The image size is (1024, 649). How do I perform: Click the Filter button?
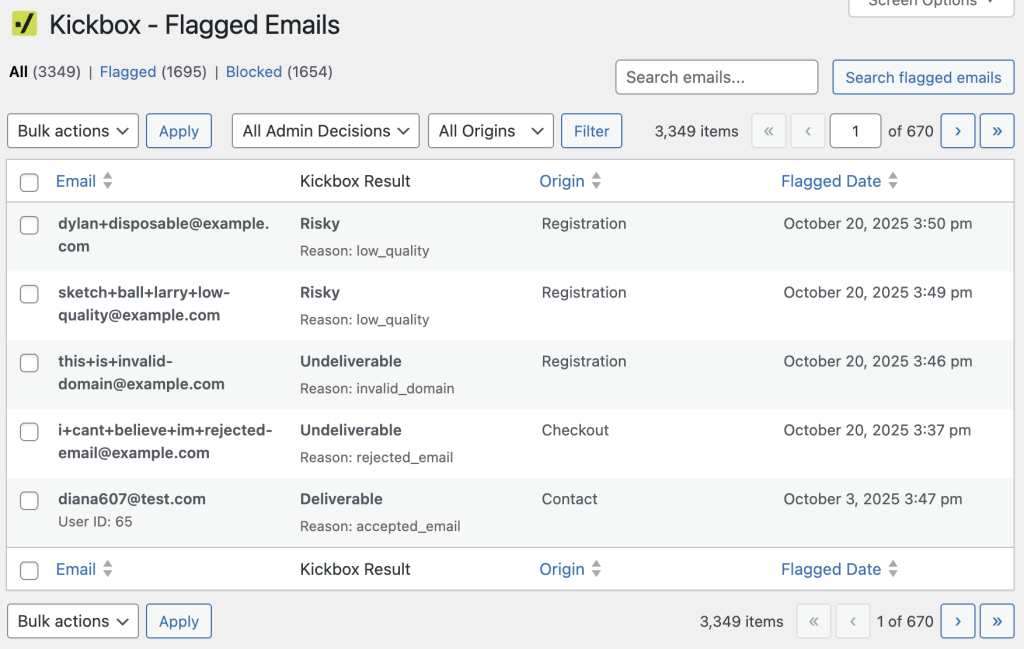591,131
